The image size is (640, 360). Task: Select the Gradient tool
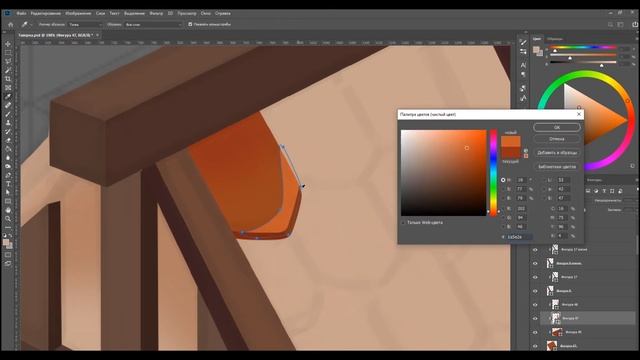point(8,149)
